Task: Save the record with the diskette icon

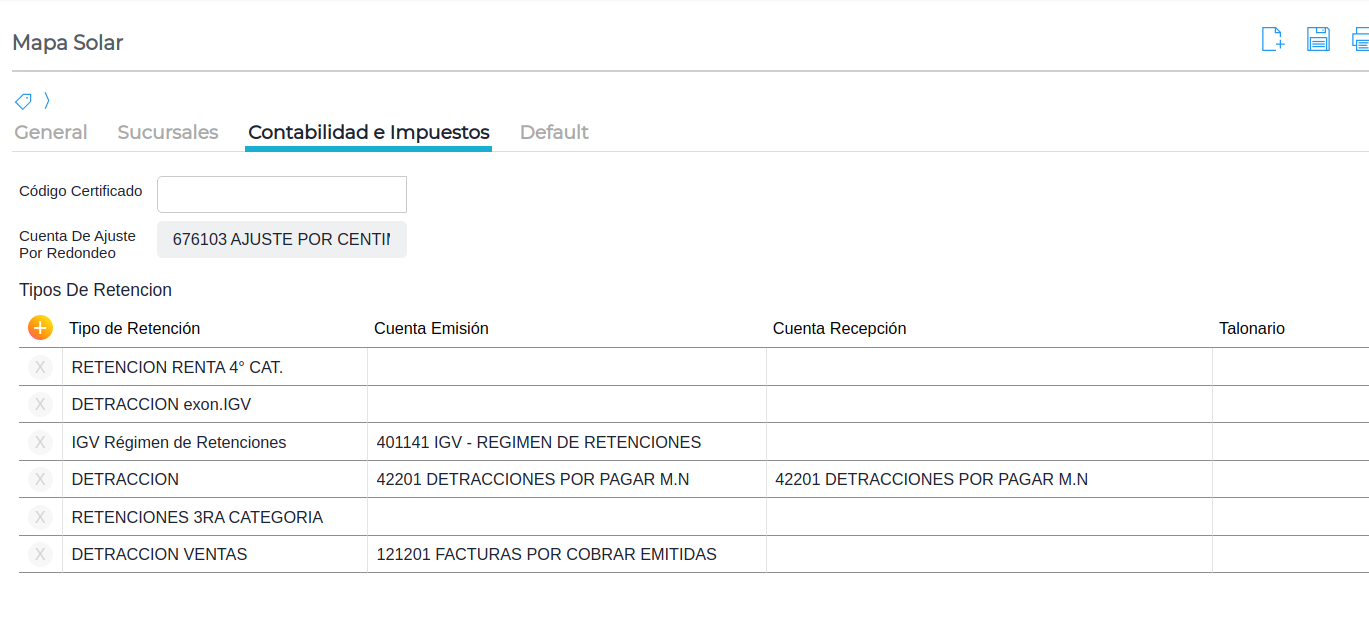Action: click(1318, 40)
